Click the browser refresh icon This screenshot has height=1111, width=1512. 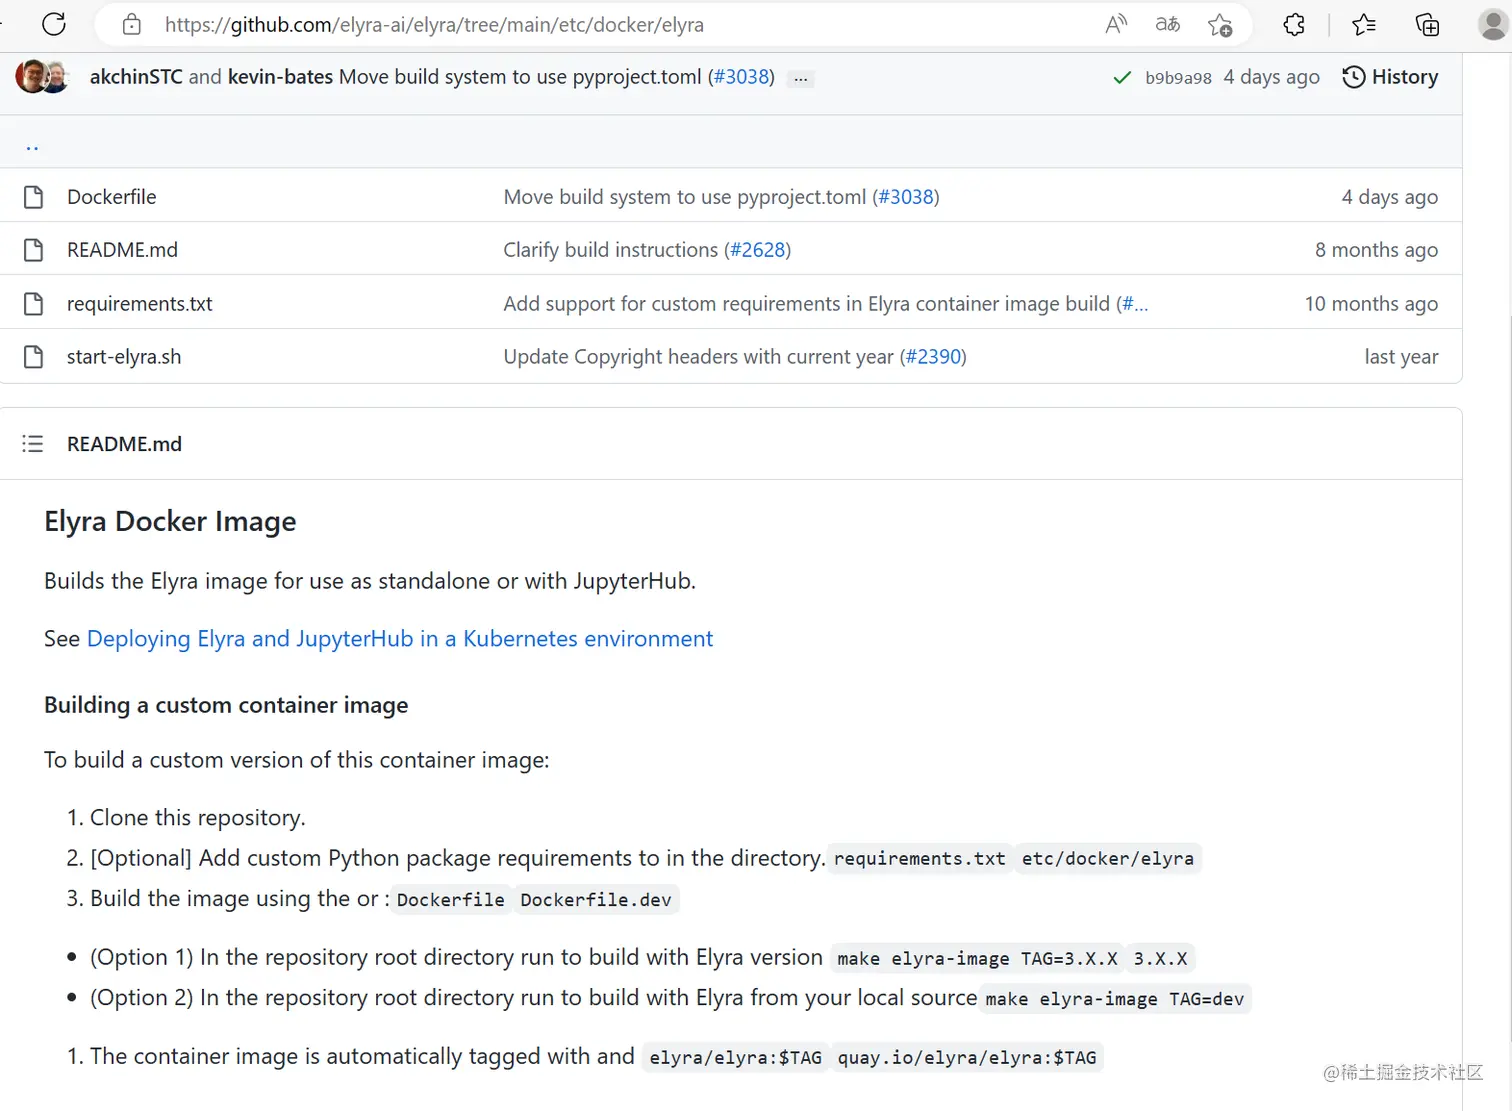pyautogui.click(x=54, y=24)
